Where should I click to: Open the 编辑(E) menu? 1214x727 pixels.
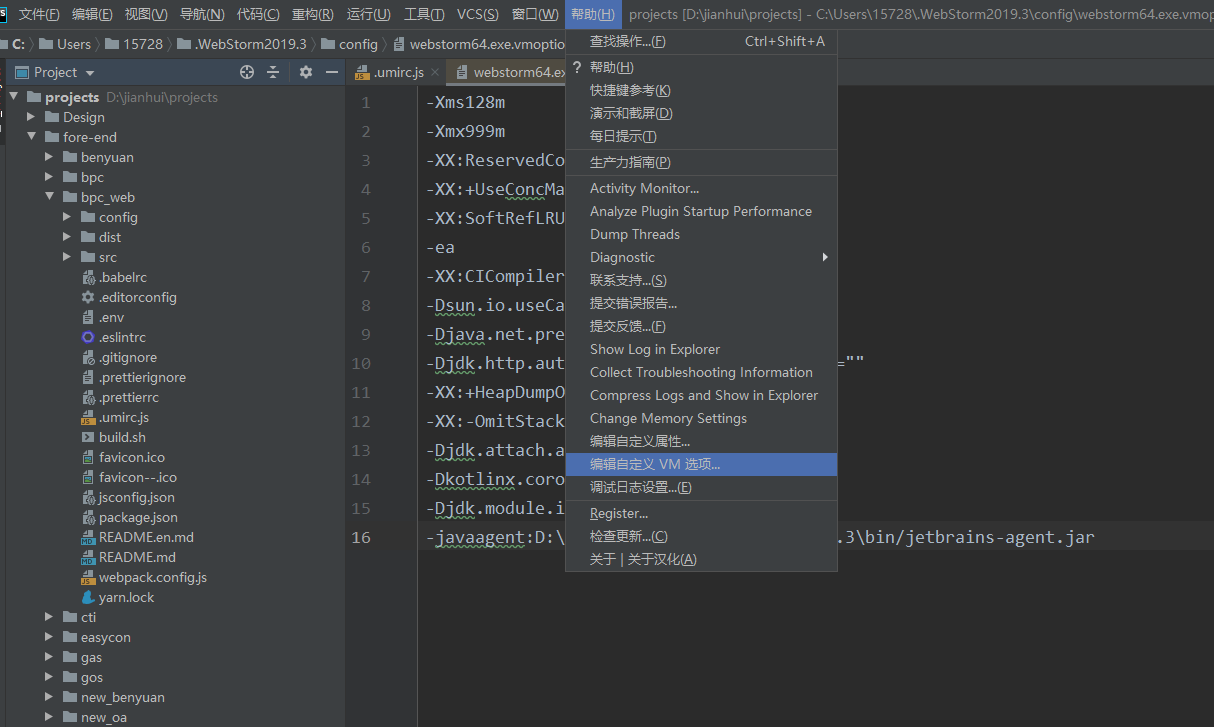92,14
